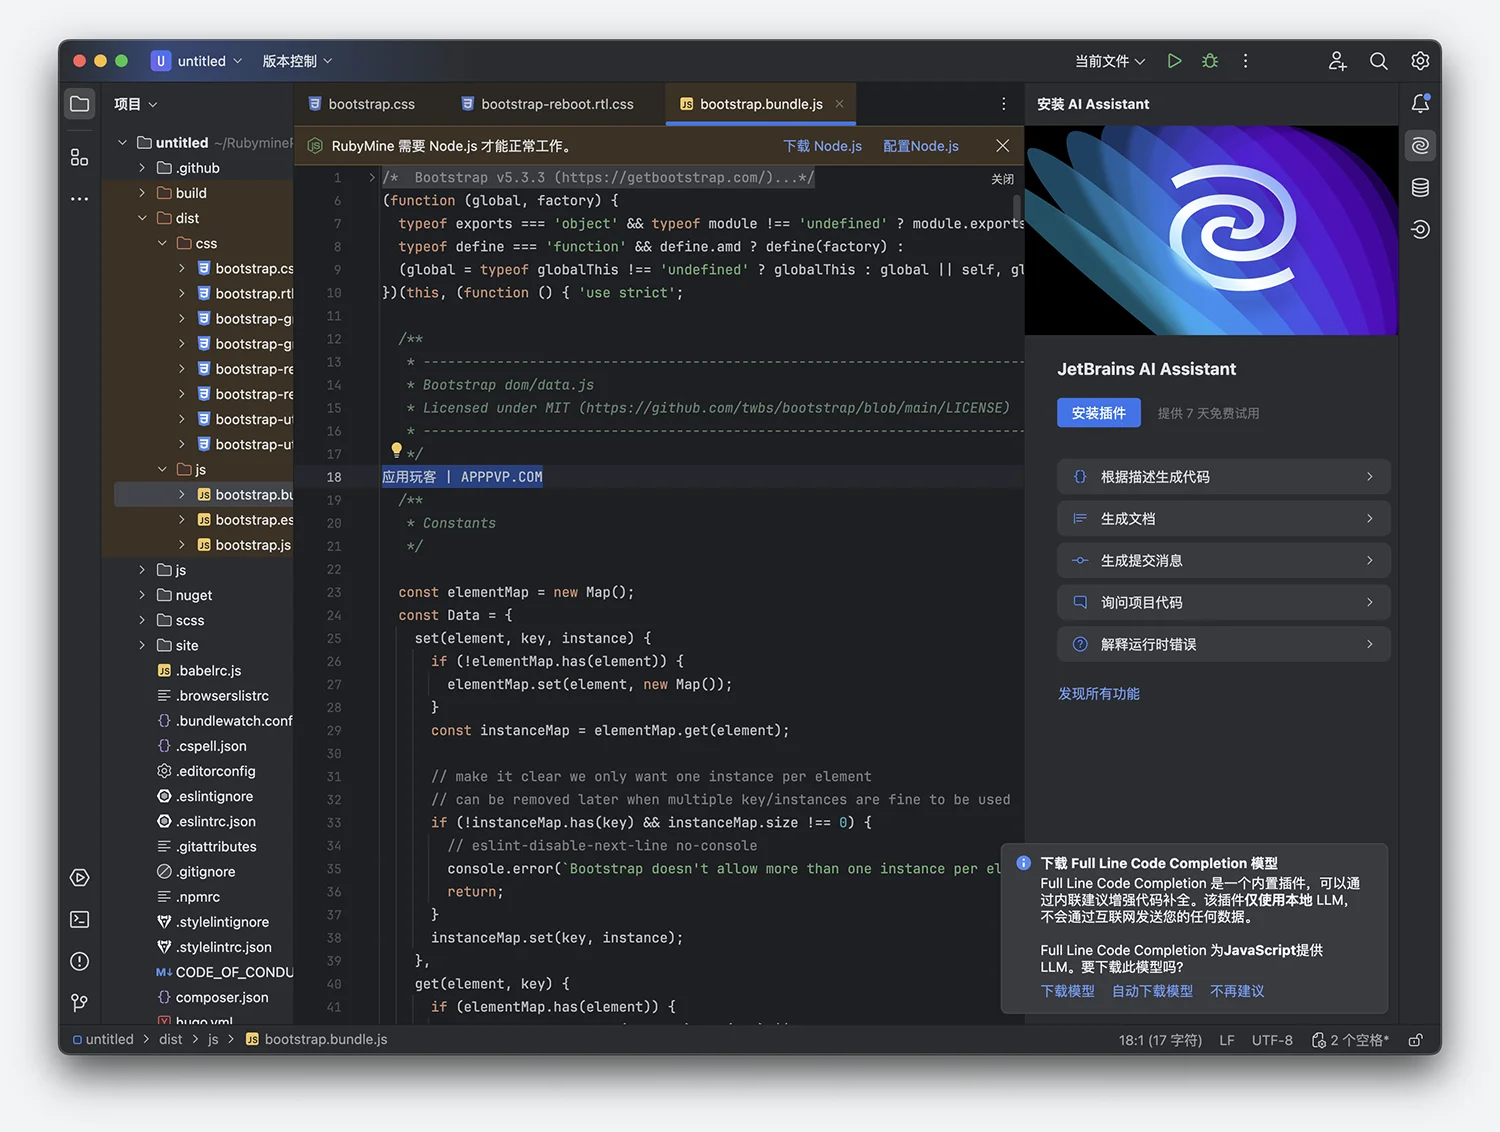This screenshot has width=1500, height=1132.
Task: Unfold the collapsed license comment on line 1
Action: (x=372, y=178)
